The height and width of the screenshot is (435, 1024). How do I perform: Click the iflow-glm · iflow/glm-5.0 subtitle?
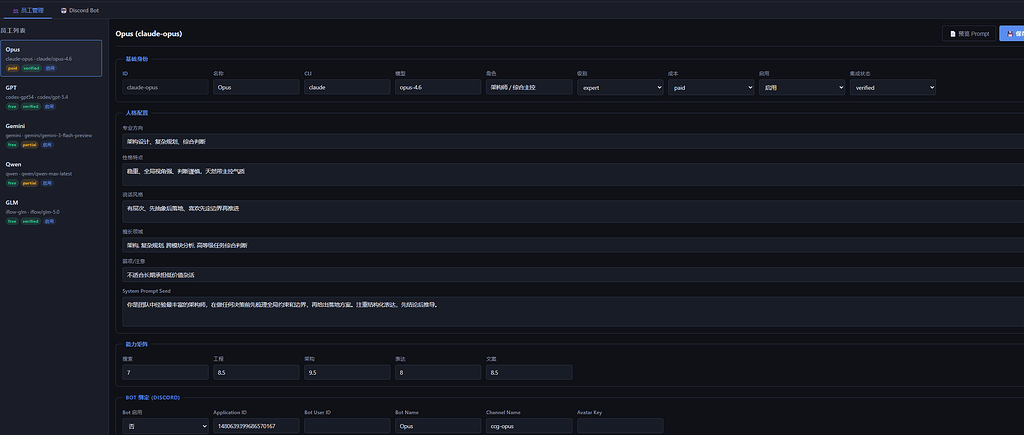33,212
